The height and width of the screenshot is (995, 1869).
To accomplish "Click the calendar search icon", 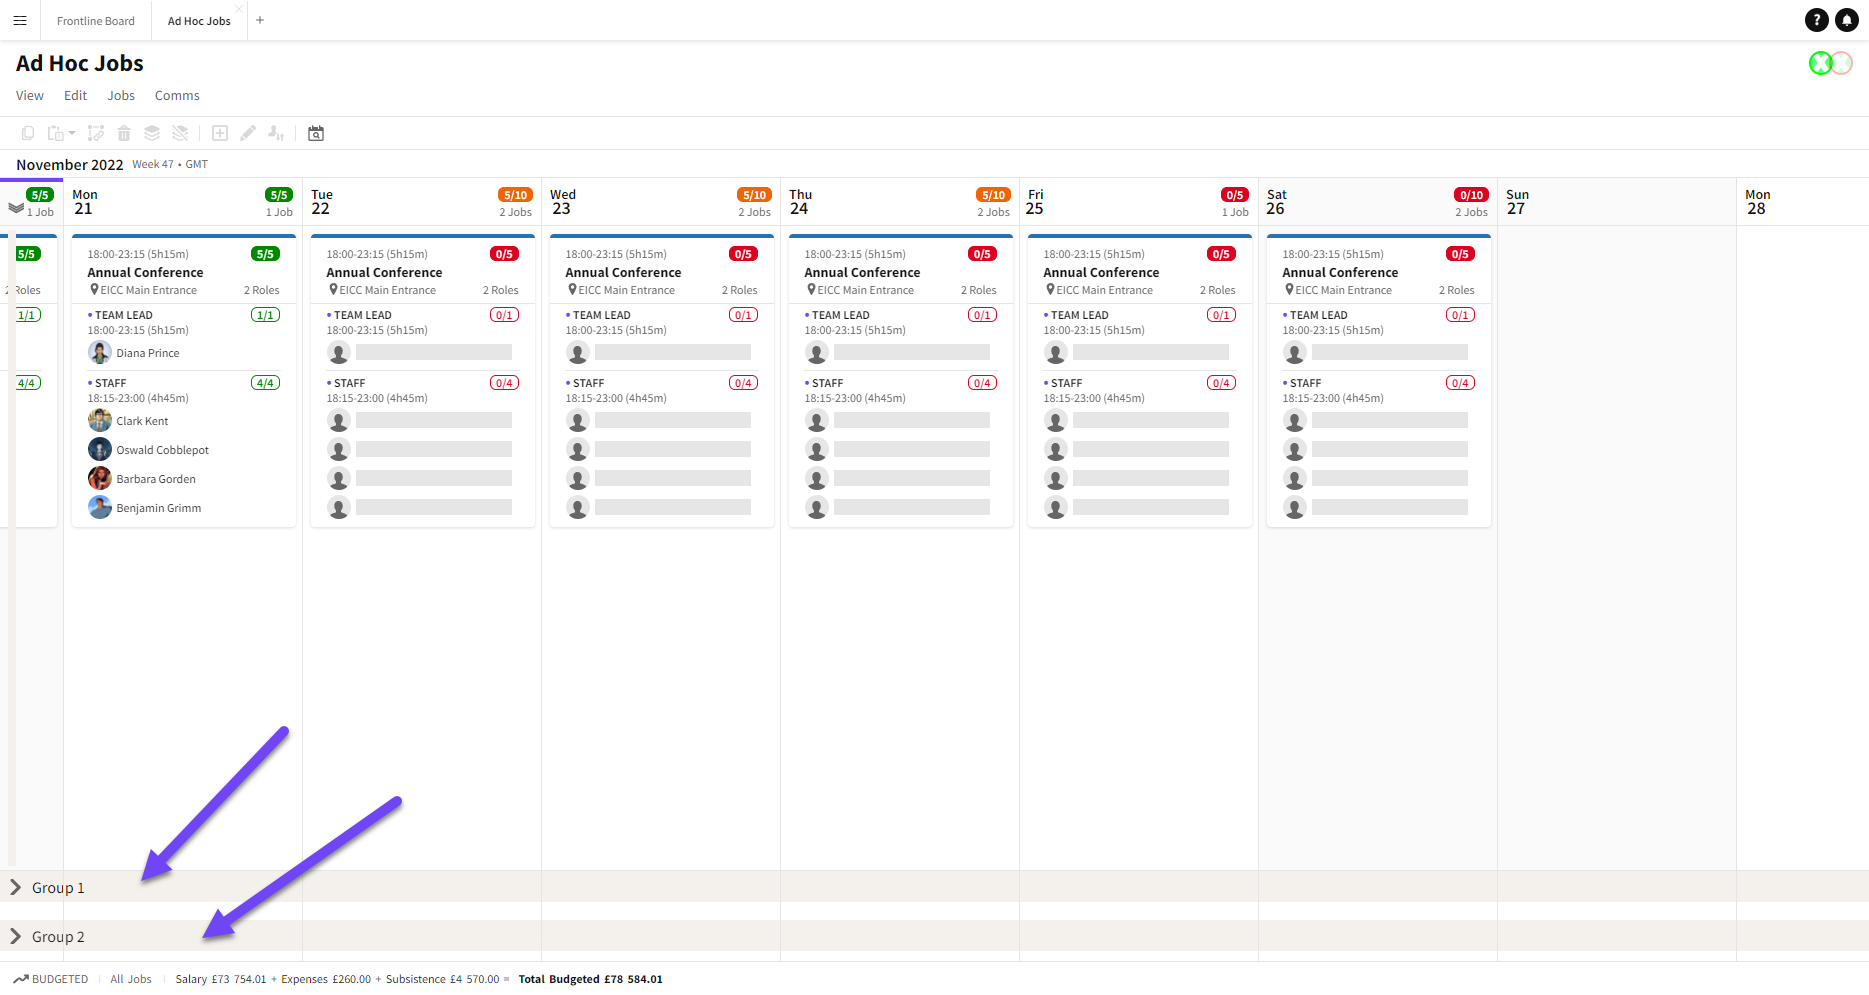I will (x=316, y=133).
